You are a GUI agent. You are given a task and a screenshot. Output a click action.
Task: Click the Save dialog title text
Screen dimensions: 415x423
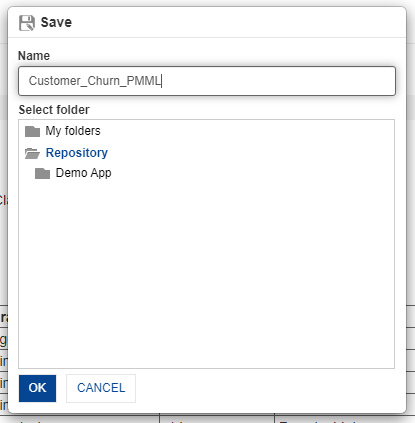click(x=56, y=22)
